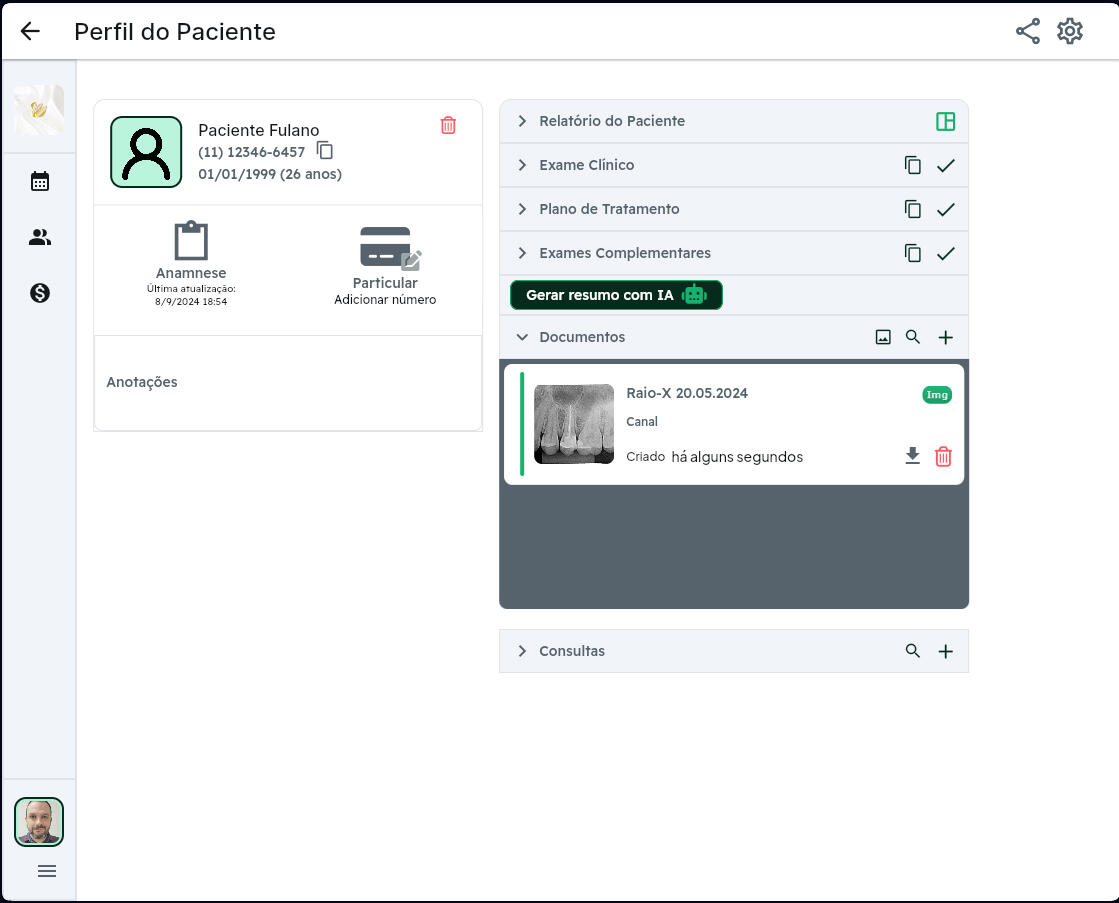Search within the Documentos section
The image size is (1119, 903).
[x=913, y=337]
